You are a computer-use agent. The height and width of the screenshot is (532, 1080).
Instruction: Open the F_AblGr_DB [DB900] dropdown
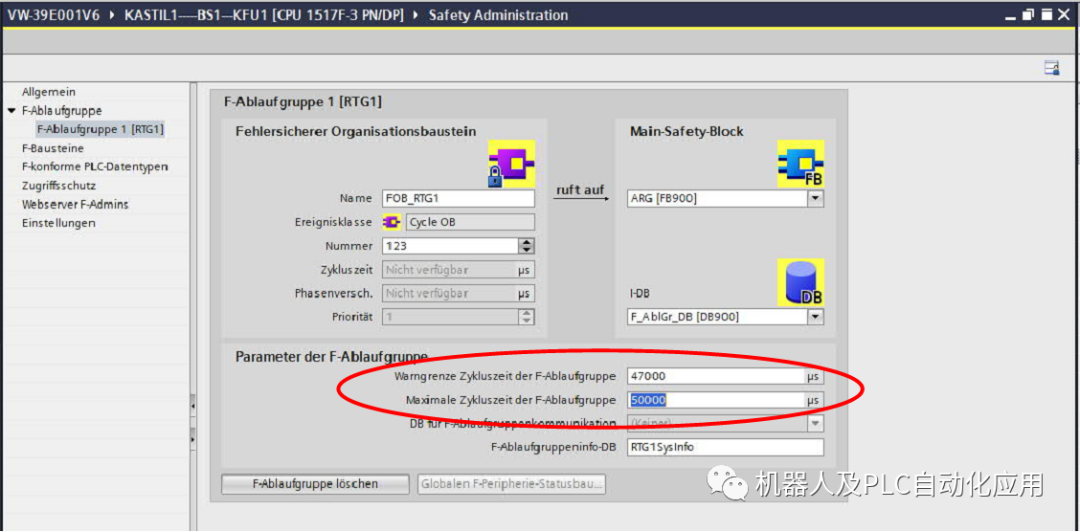pyautogui.click(x=816, y=317)
